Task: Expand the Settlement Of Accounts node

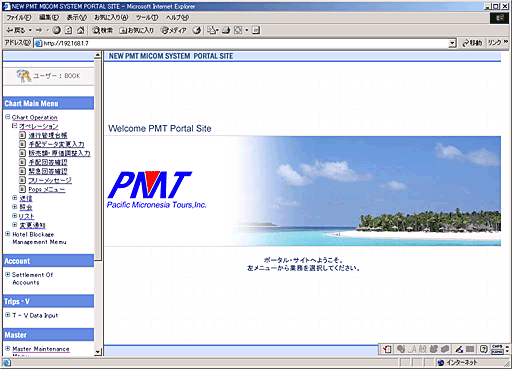Action: (7, 274)
